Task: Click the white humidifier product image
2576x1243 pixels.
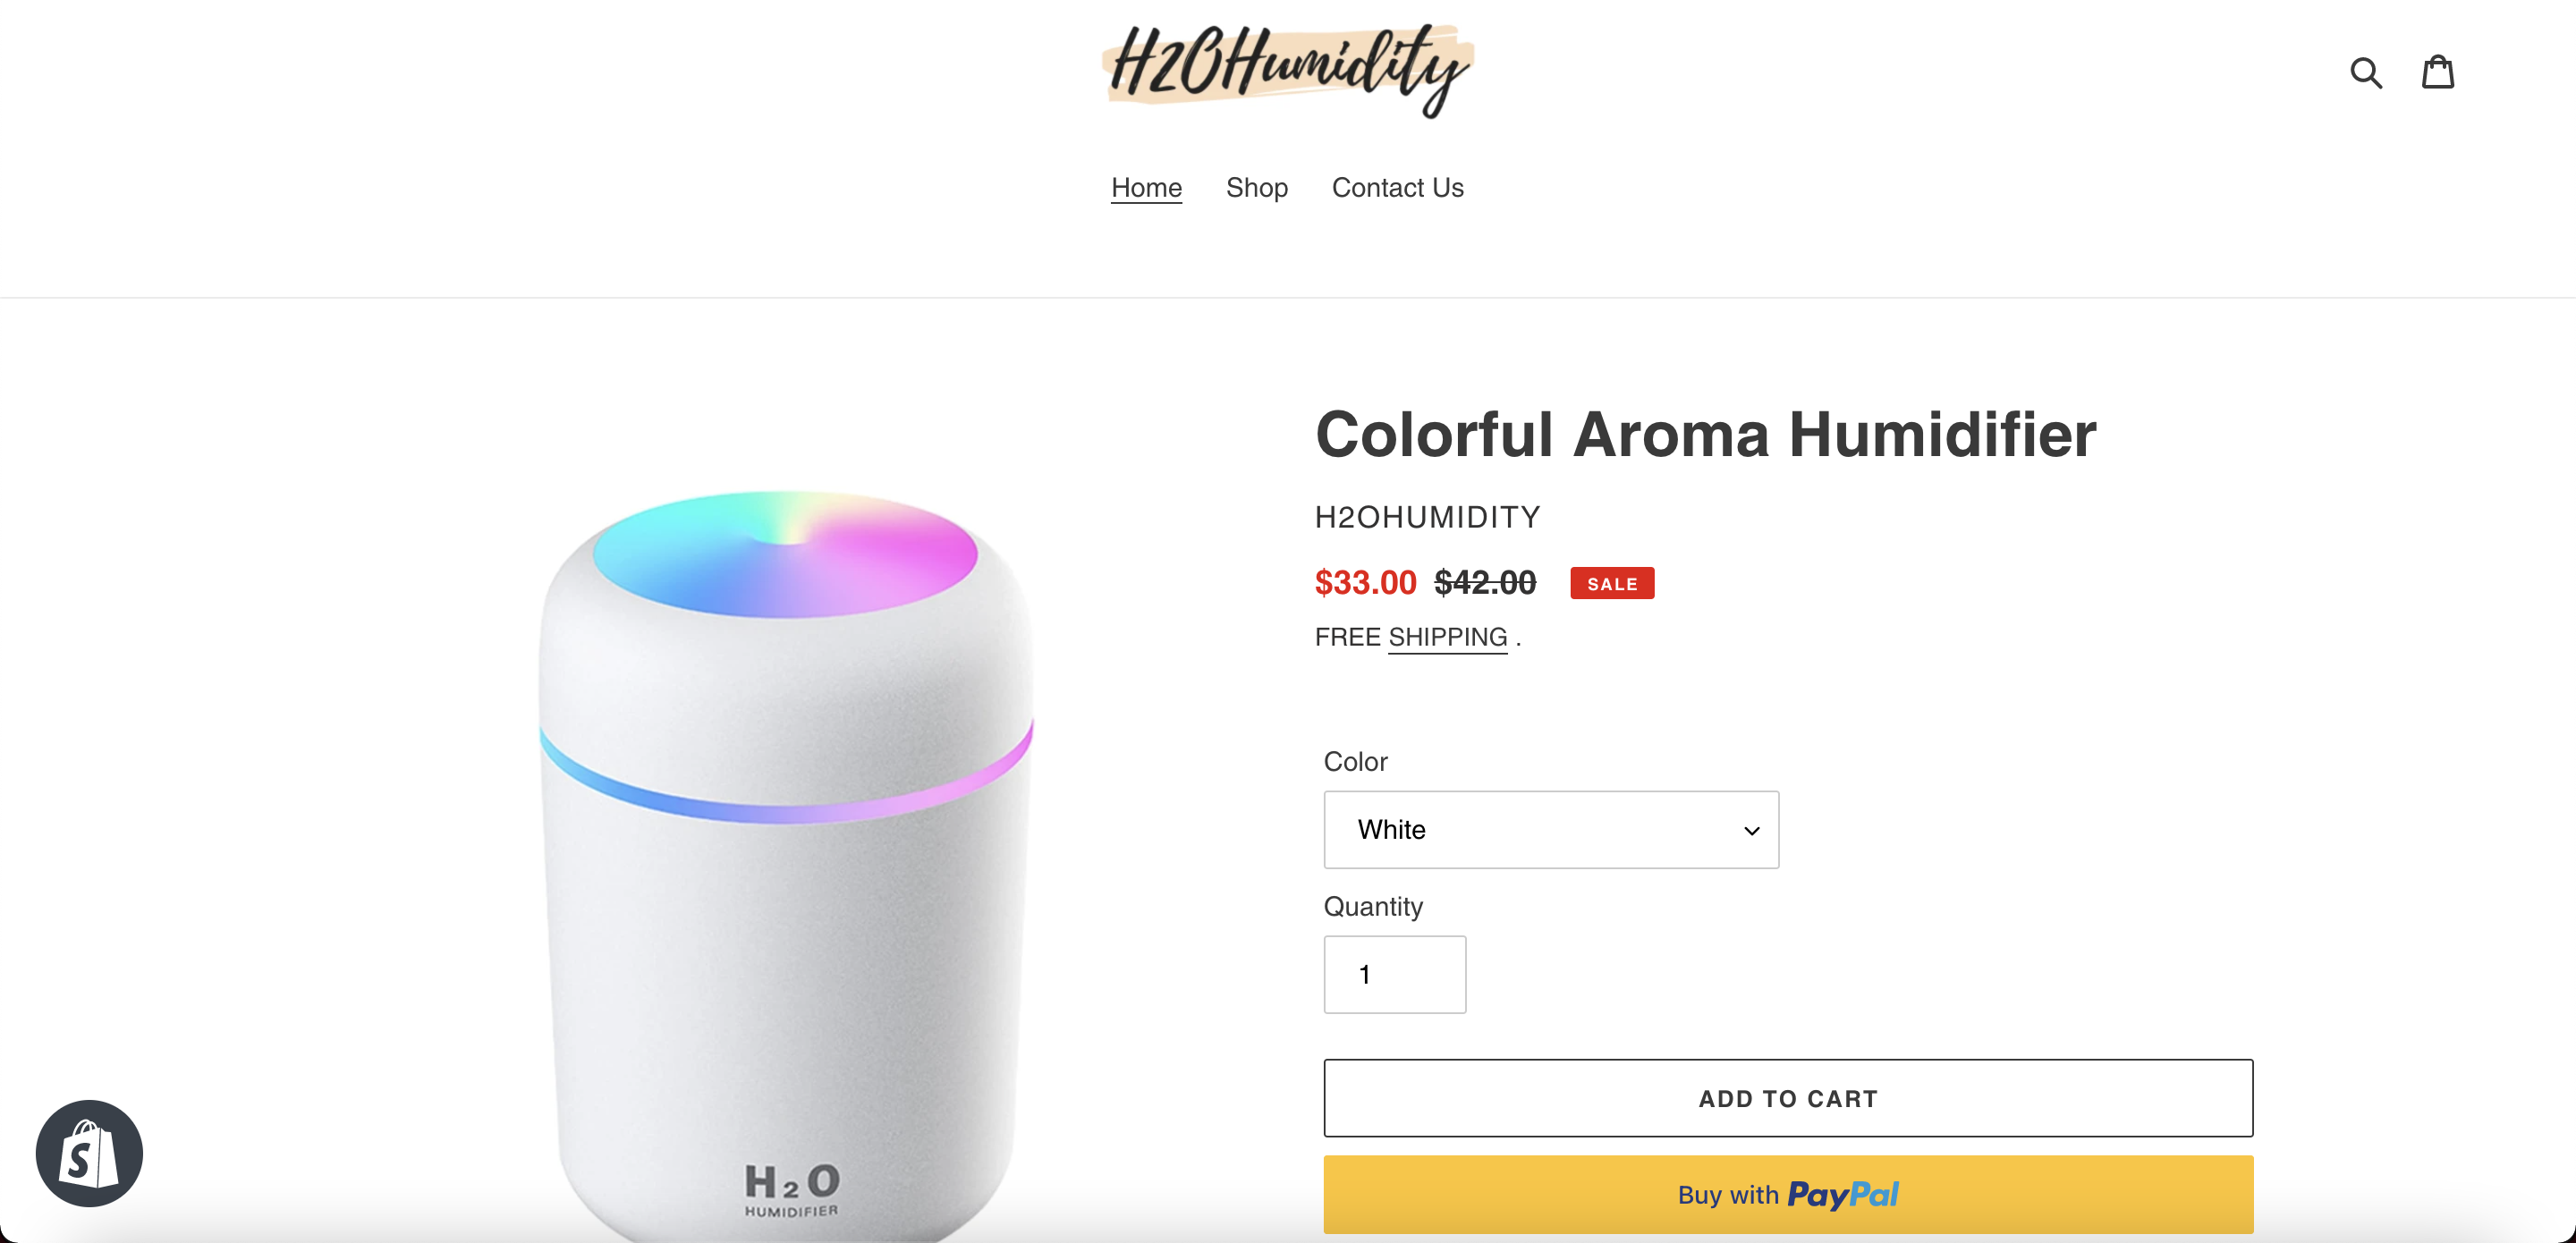Action: click(x=787, y=865)
